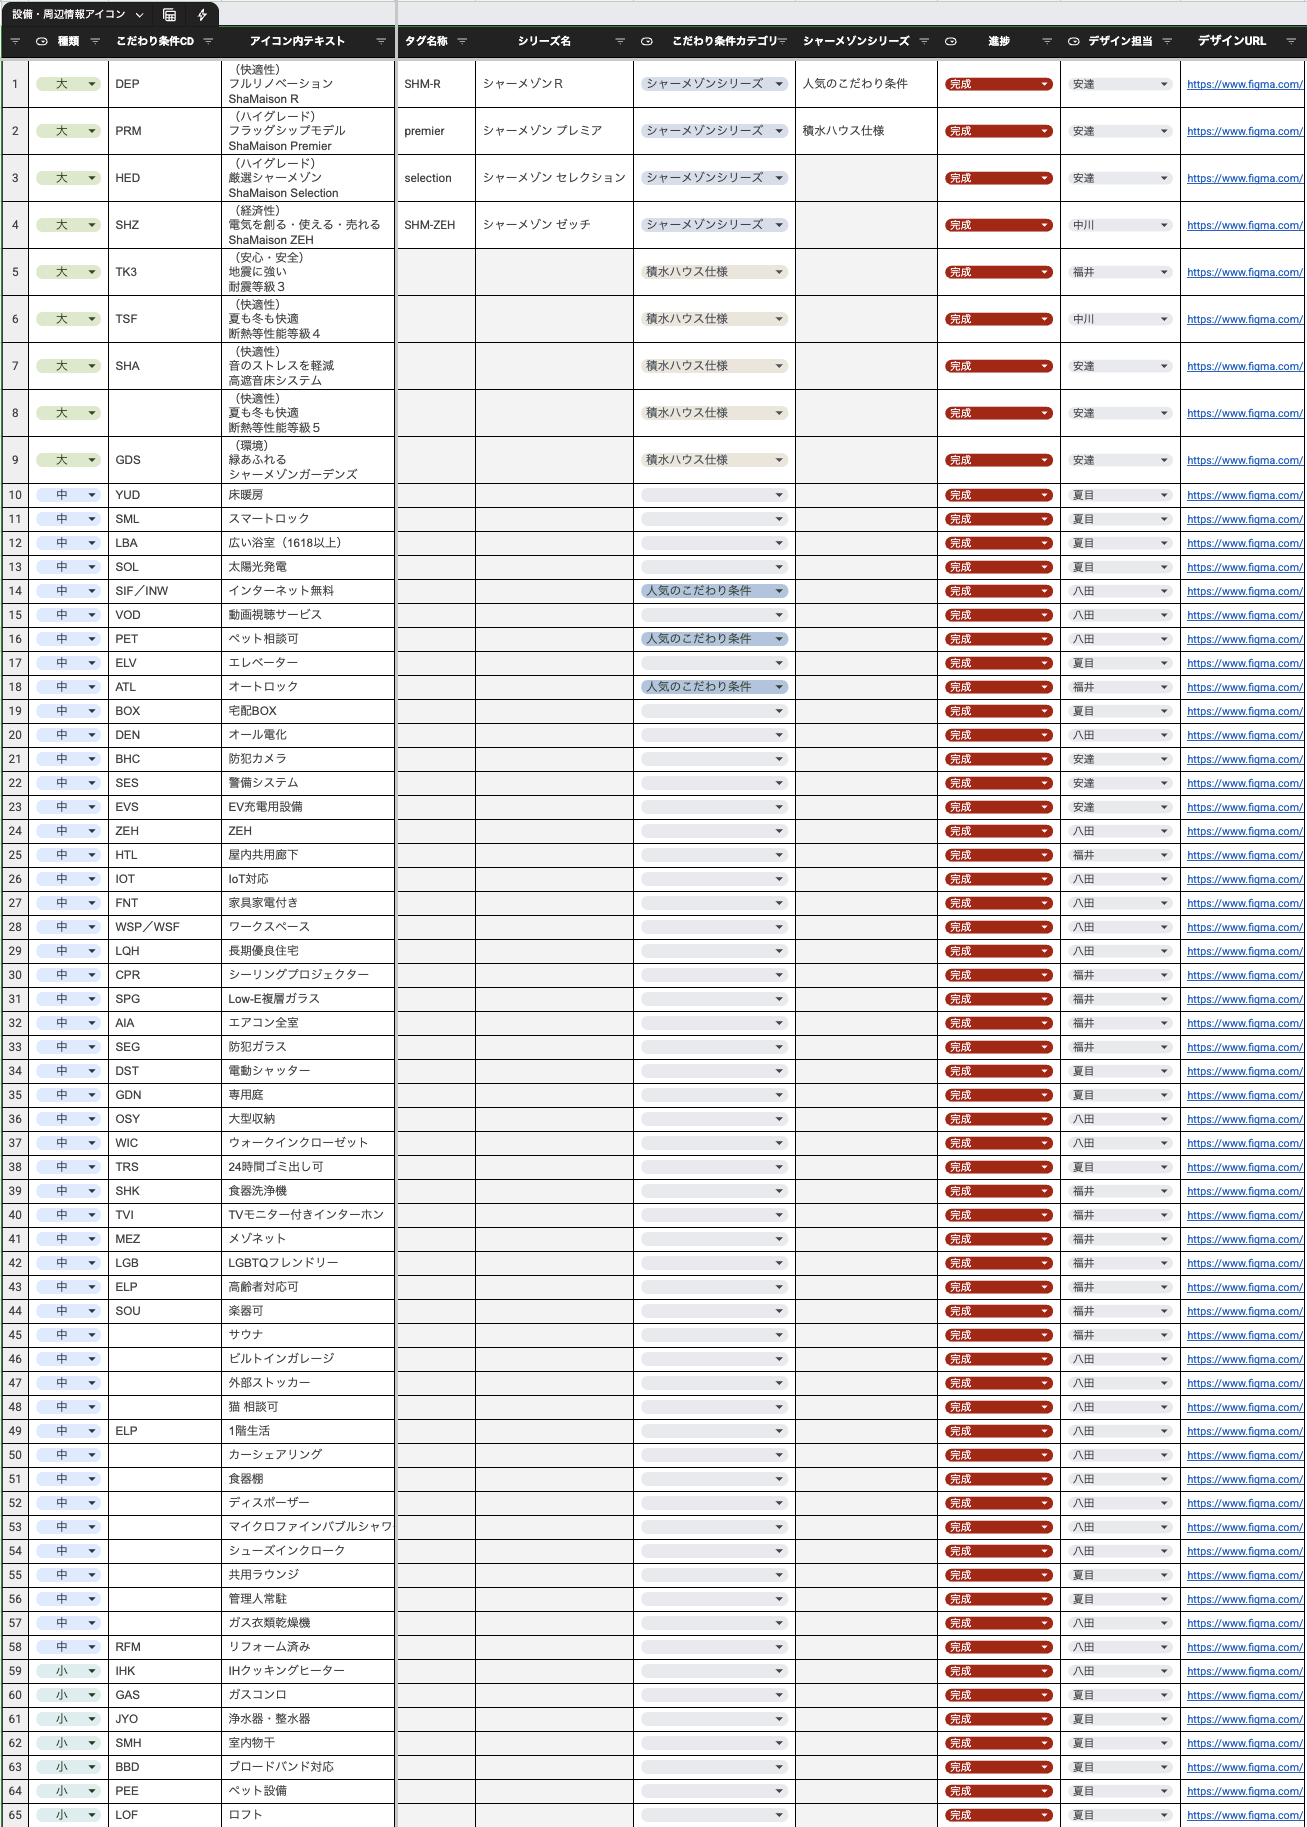The height and width of the screenshot is (1827, 1307).
Task: Click dropdown-type icon beside こだわり条件カテゴリ header
Action: click(647, 41)
